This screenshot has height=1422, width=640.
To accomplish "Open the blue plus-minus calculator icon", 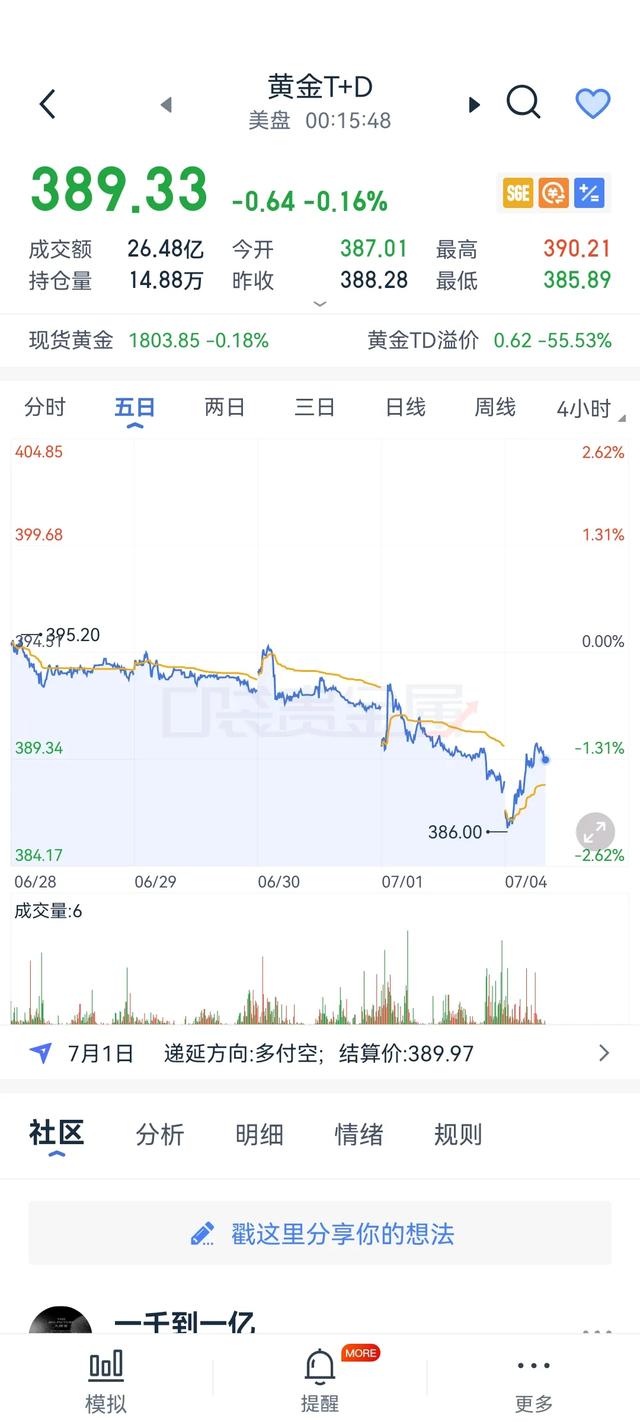I will tap(590, 193).
